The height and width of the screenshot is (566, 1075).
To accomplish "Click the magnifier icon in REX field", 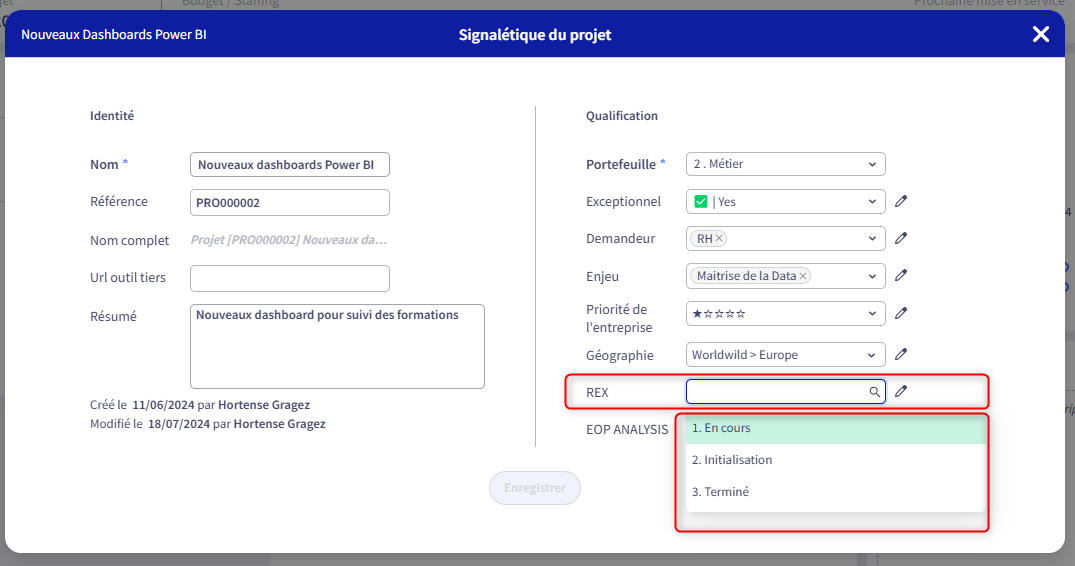I will (874, 392).
